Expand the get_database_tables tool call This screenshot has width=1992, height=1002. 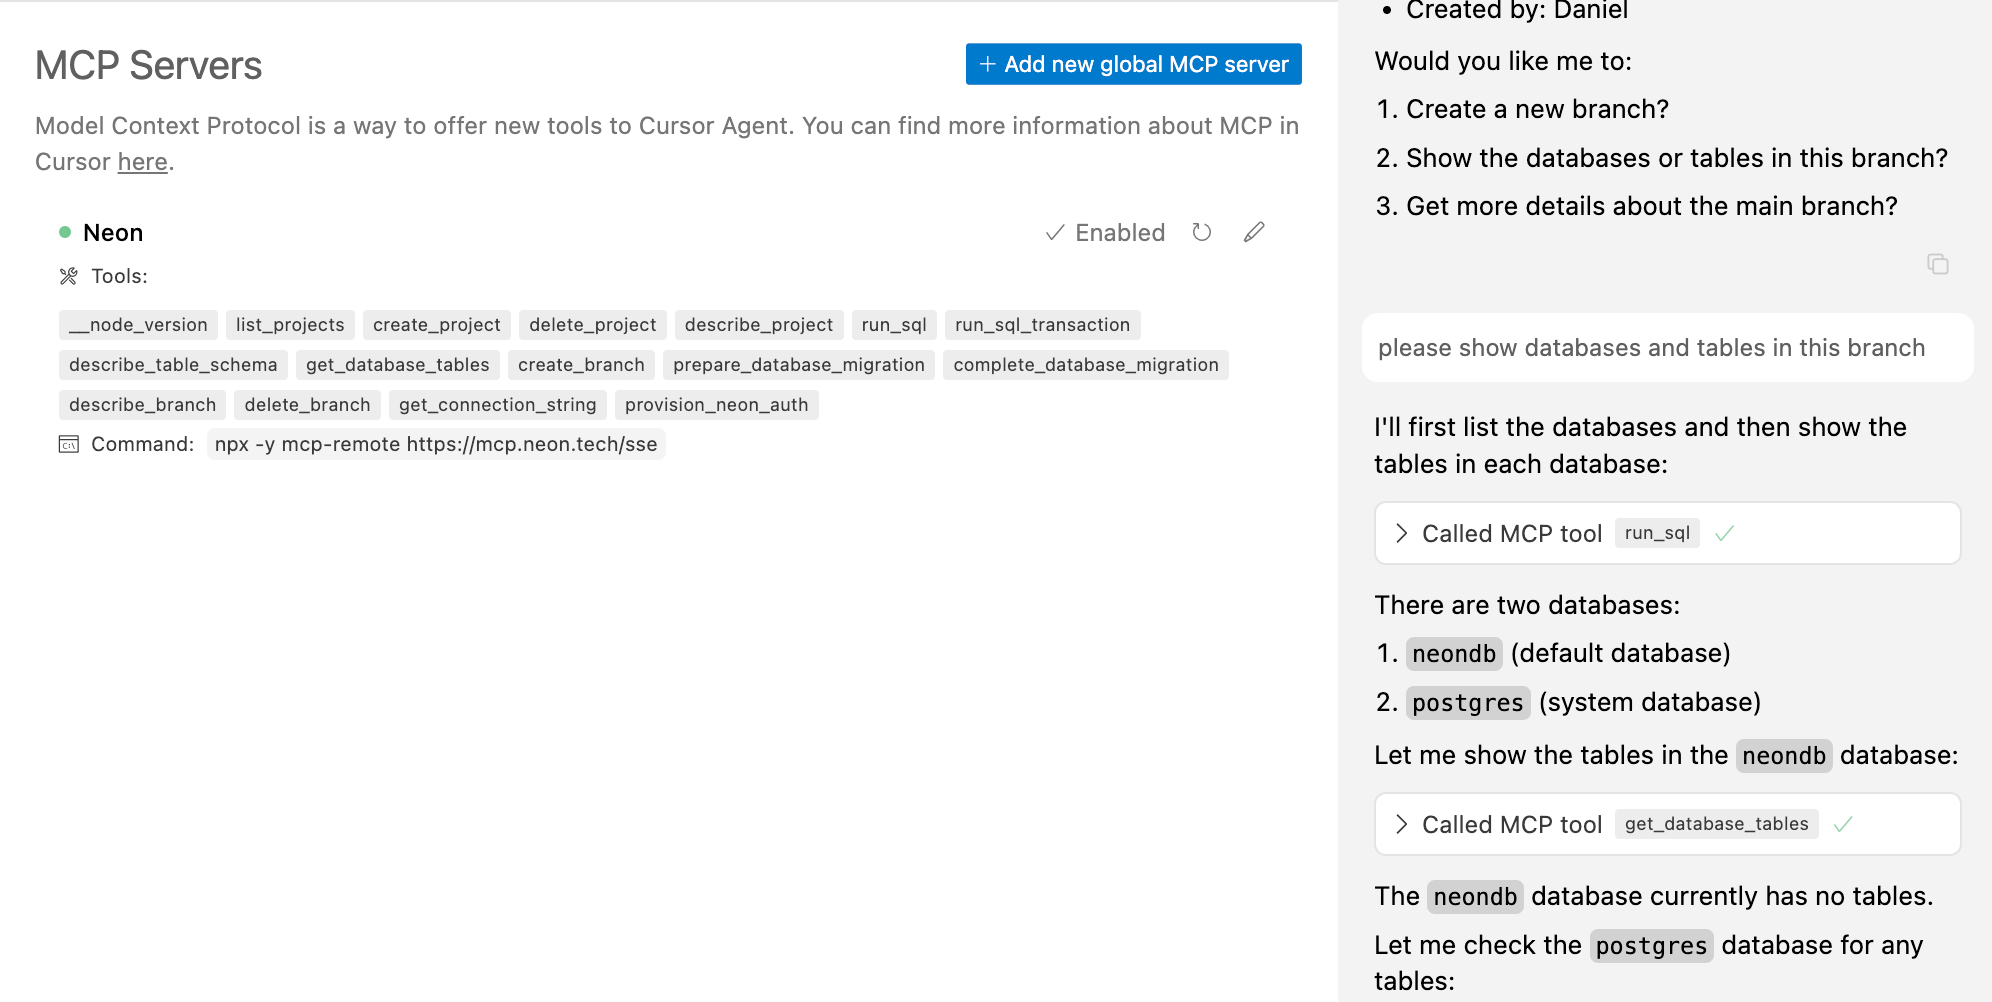pos(1402,824)
